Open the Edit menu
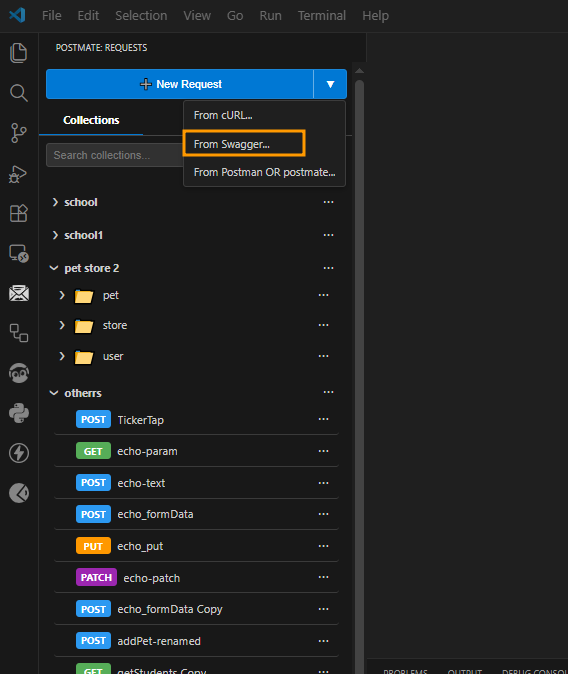This screenshot has height=674, width=568. 88,15
